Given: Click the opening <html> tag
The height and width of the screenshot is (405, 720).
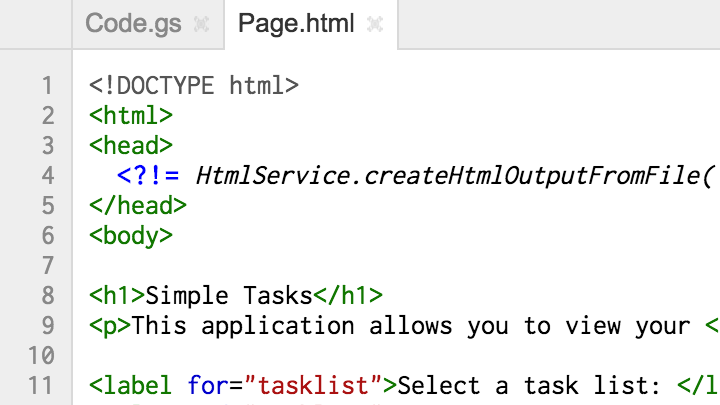Looking at the screenshot, I should click(x=131, y=116).
